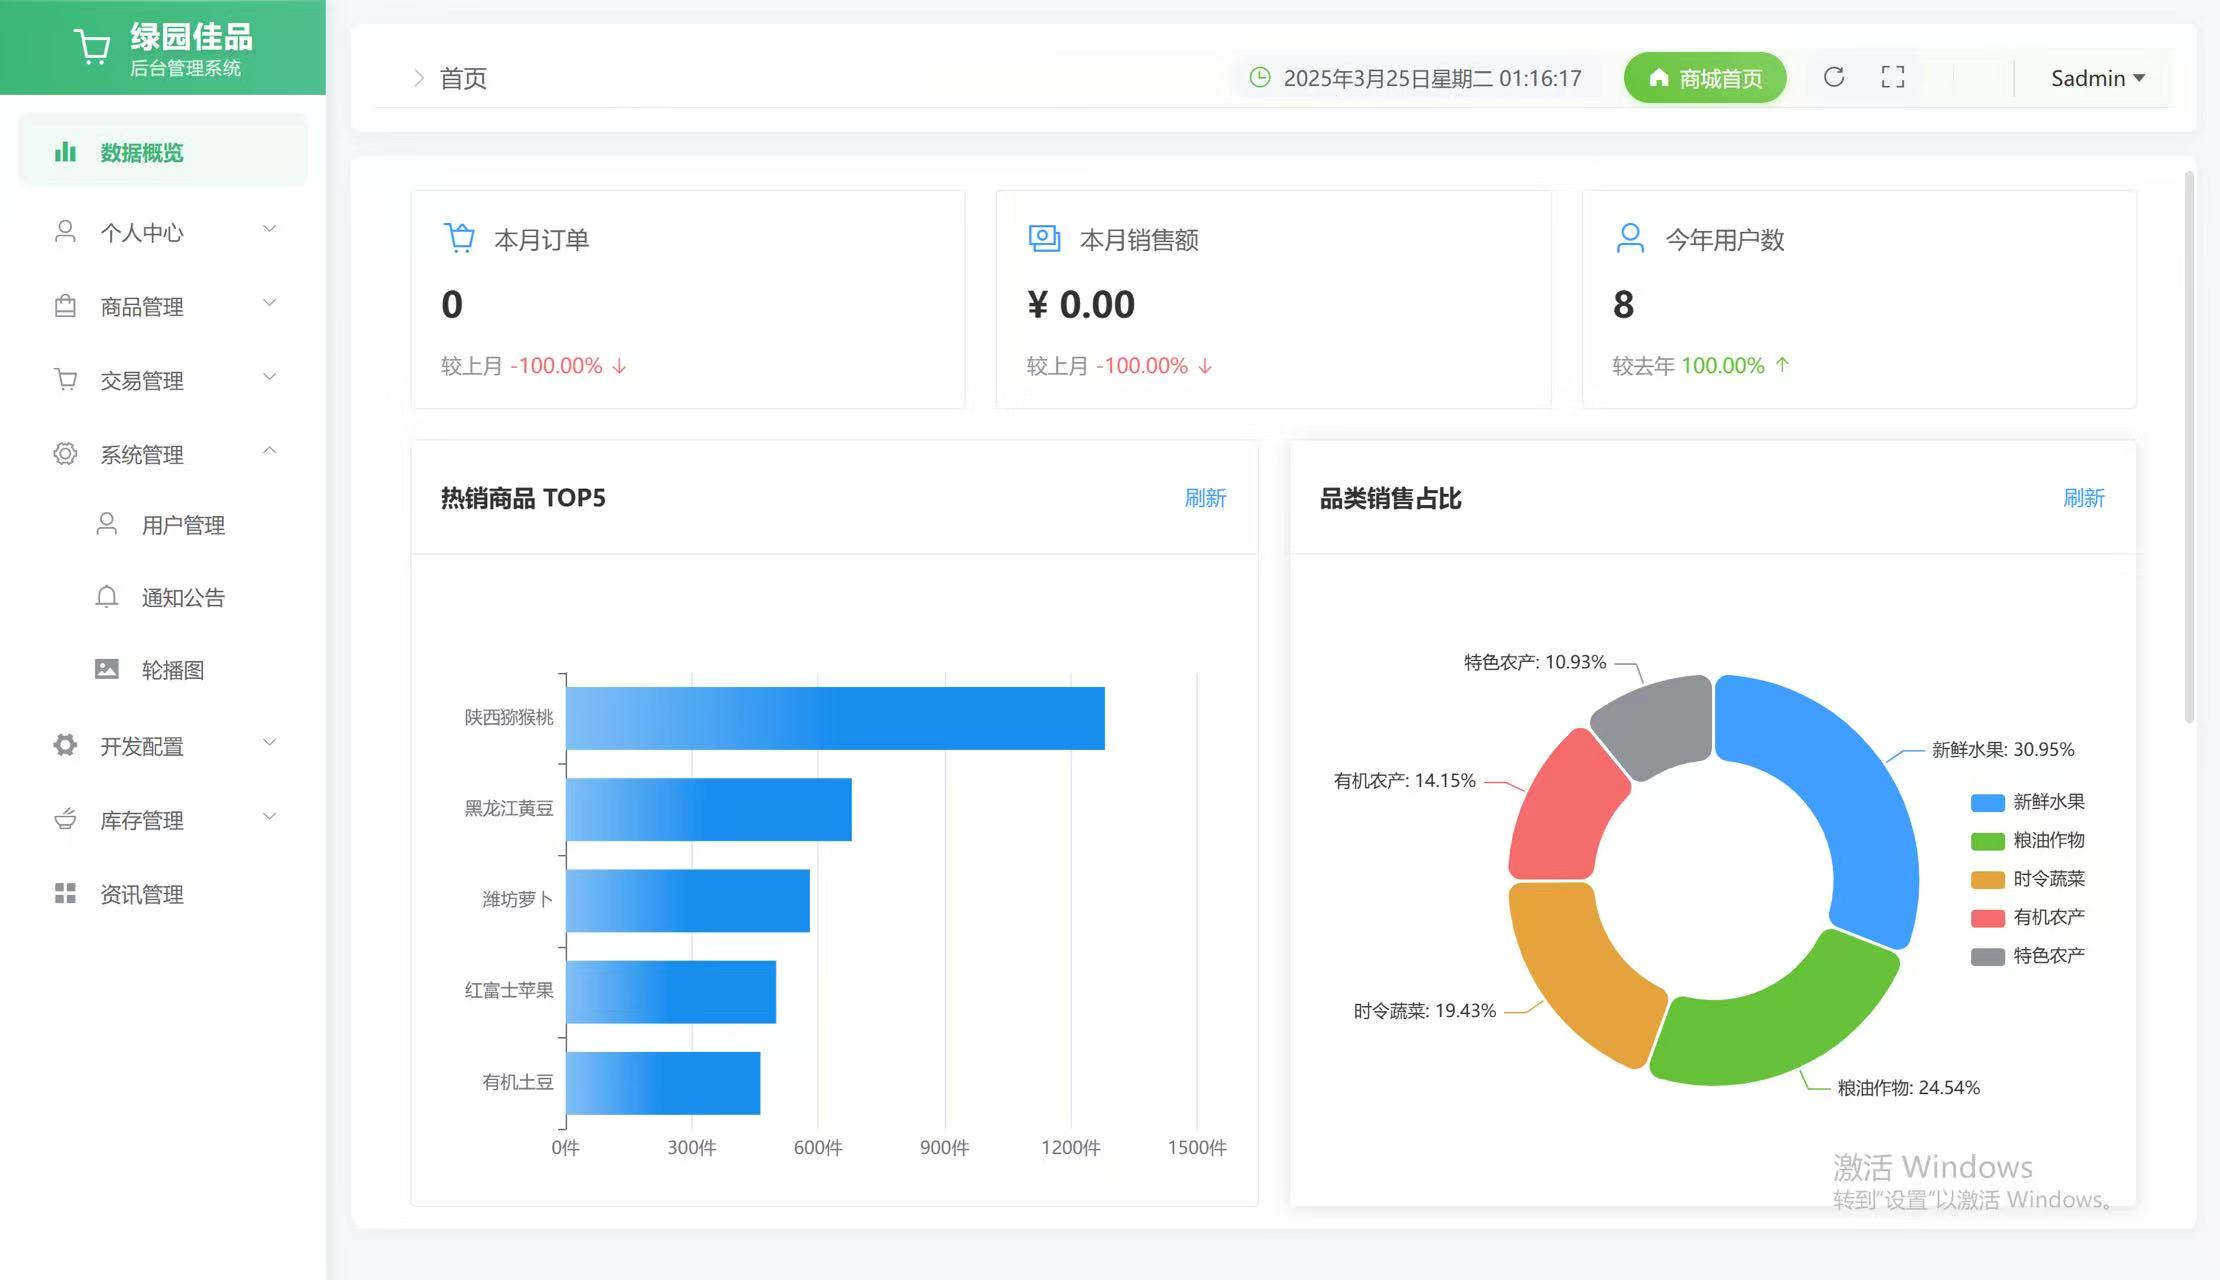This screenshot has height=1280, width=2220.
Task: Expand the 个人中心 menu chevron
Action: coord(269,229)
